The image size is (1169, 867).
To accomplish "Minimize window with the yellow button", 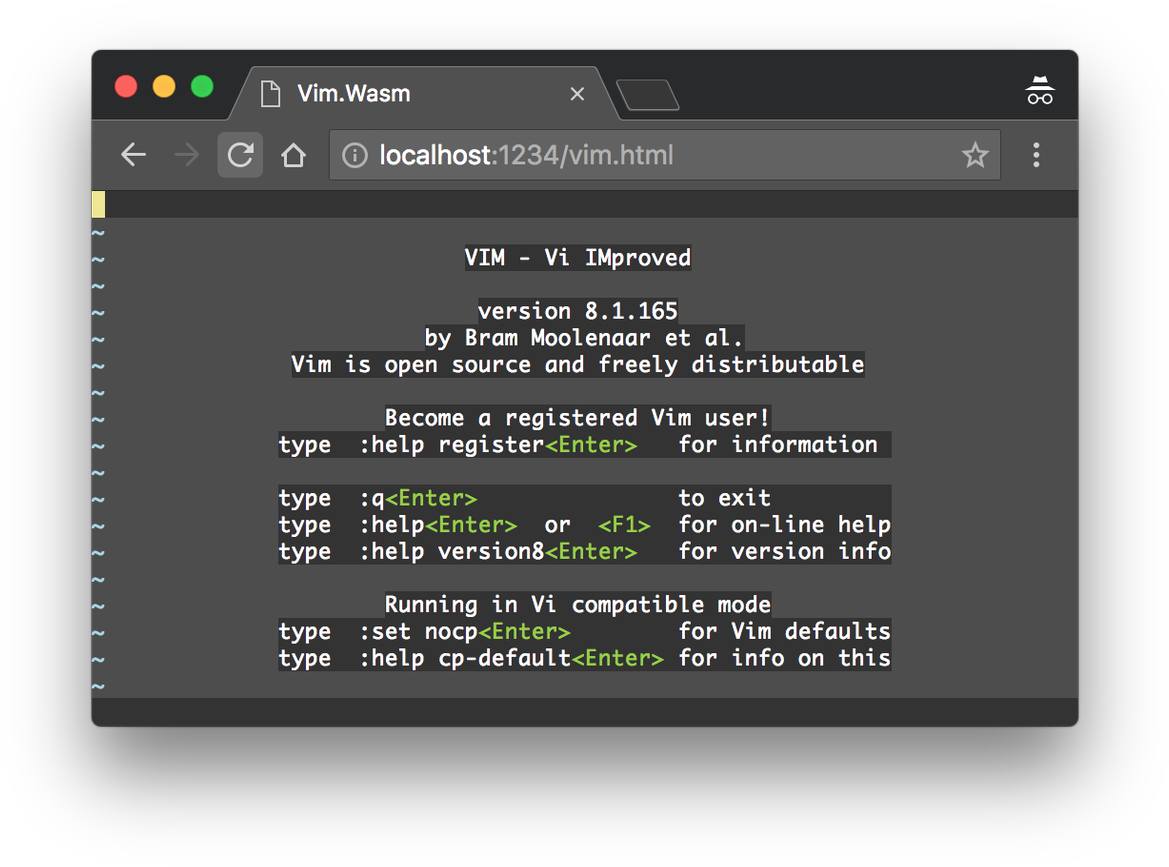I will point(164,86).
